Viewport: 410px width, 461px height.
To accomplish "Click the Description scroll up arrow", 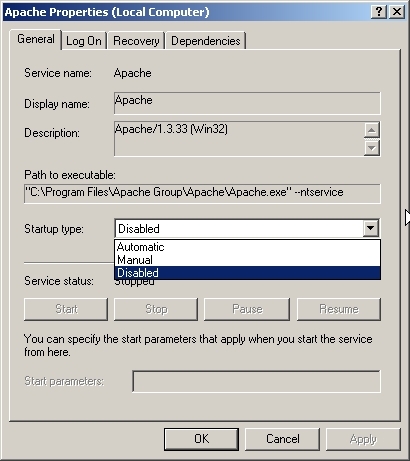I will pos(371,130).
